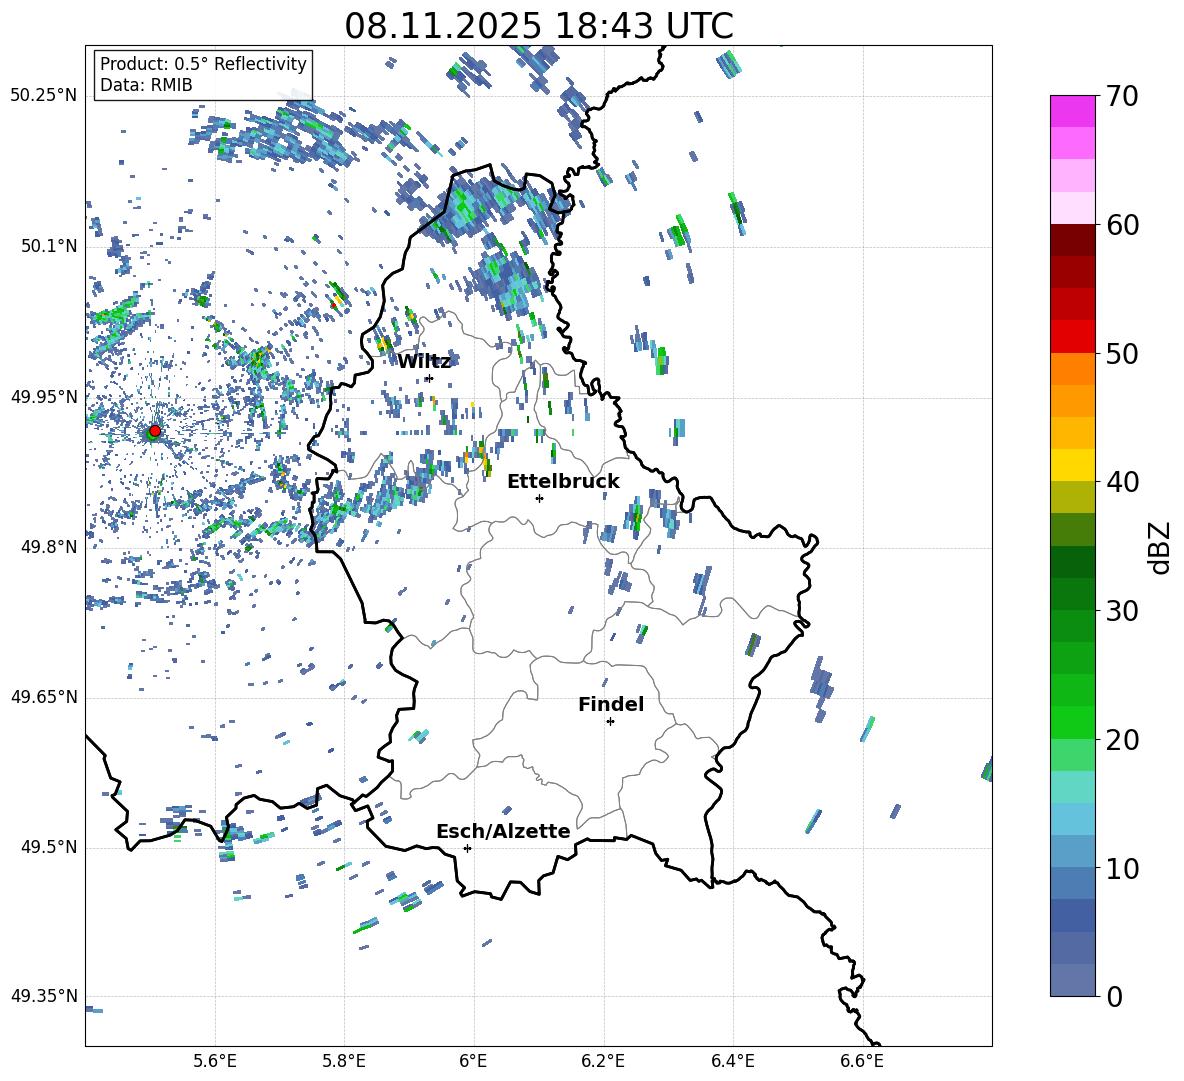
Task: Click the dBZ colorbar axis label
Action: 1161,547
